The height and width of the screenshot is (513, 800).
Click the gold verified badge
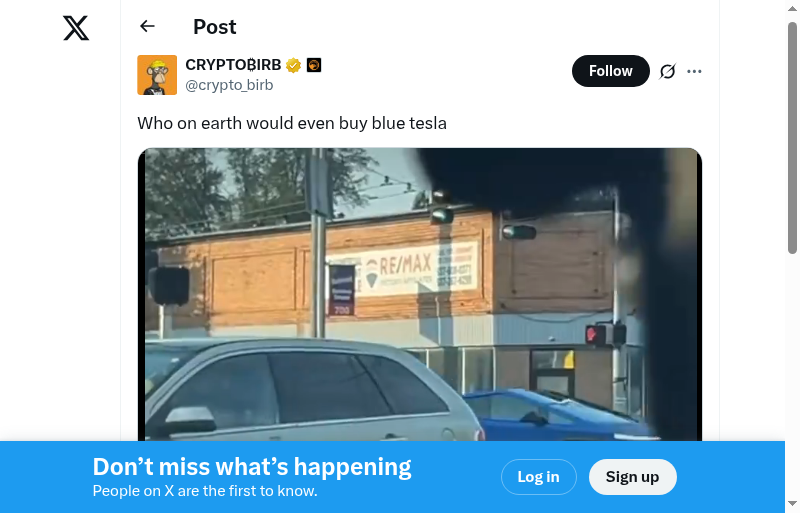pyautogui.click(x=293, y=65)
